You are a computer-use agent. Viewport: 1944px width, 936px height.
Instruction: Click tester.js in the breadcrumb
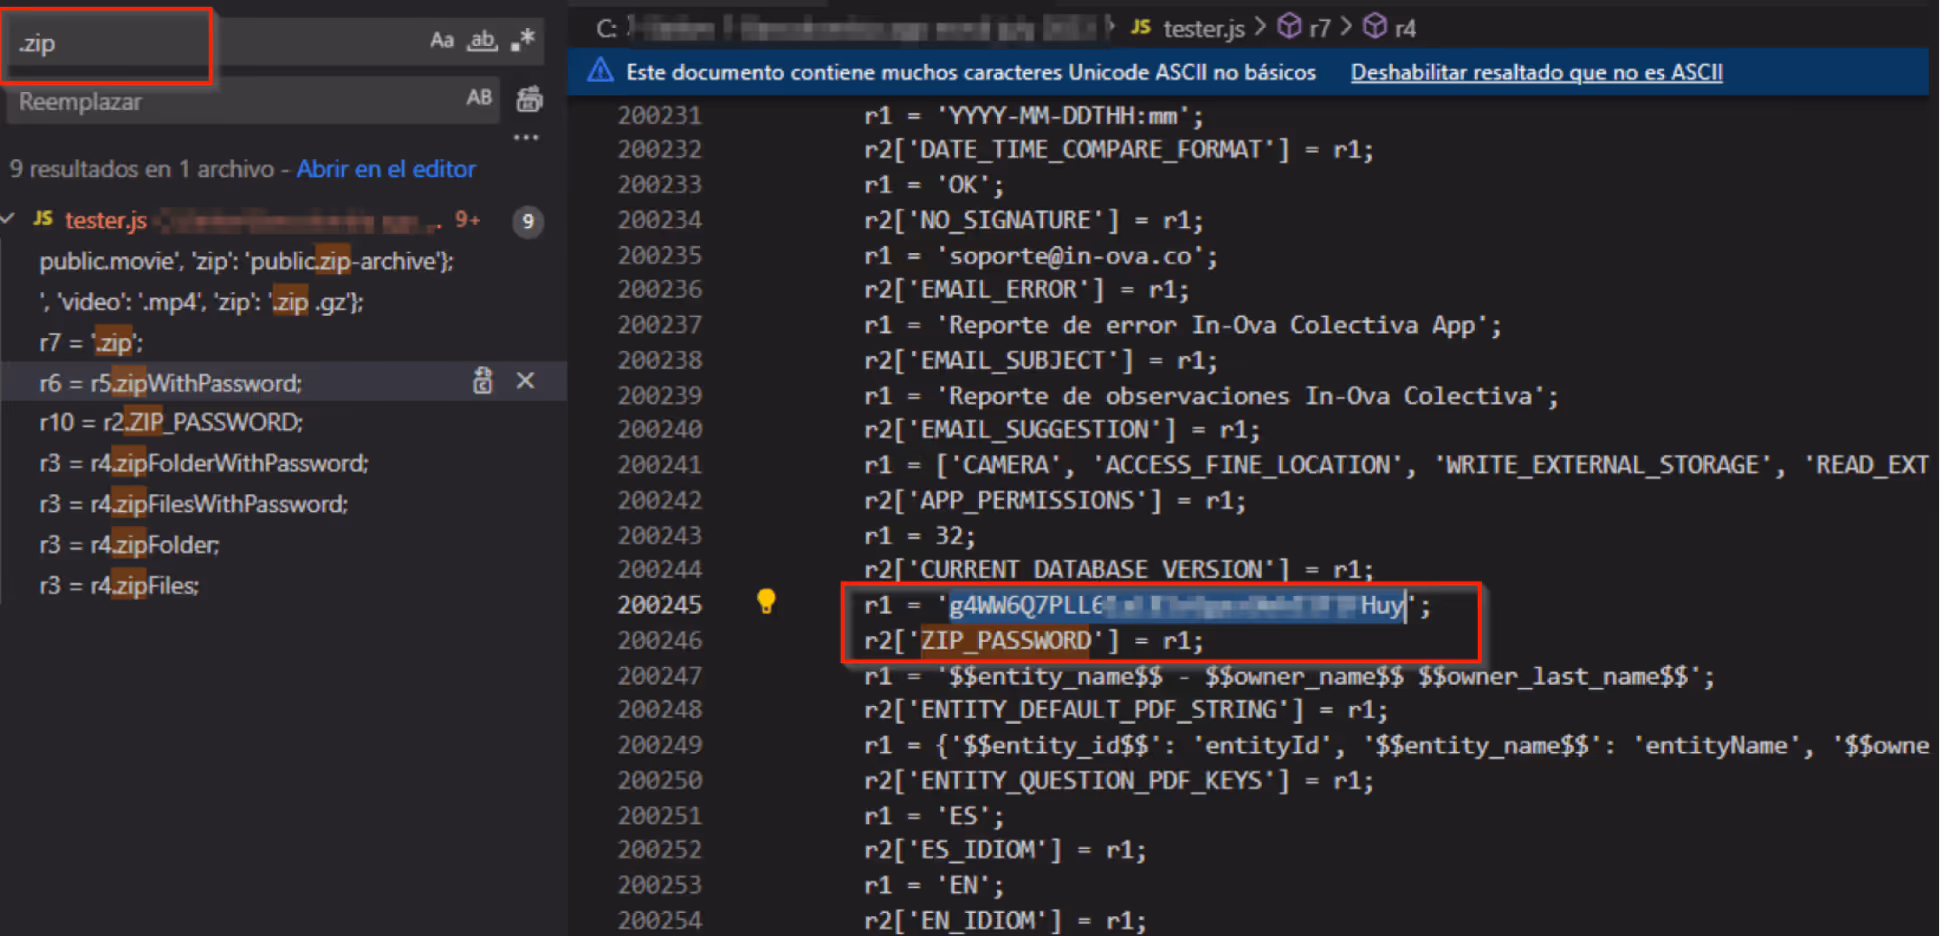tap(1204, 29)
